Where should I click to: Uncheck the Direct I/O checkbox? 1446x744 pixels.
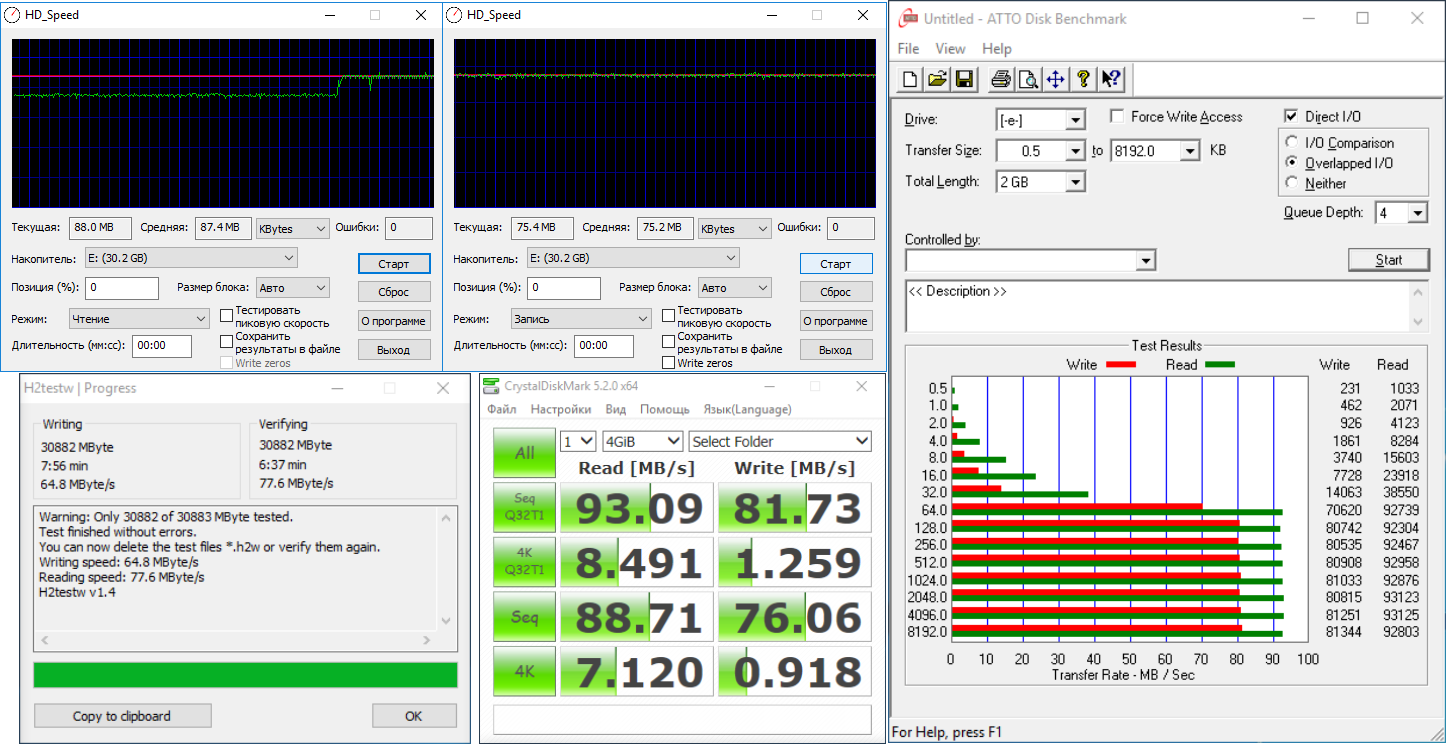click(x=1290, y=117)
